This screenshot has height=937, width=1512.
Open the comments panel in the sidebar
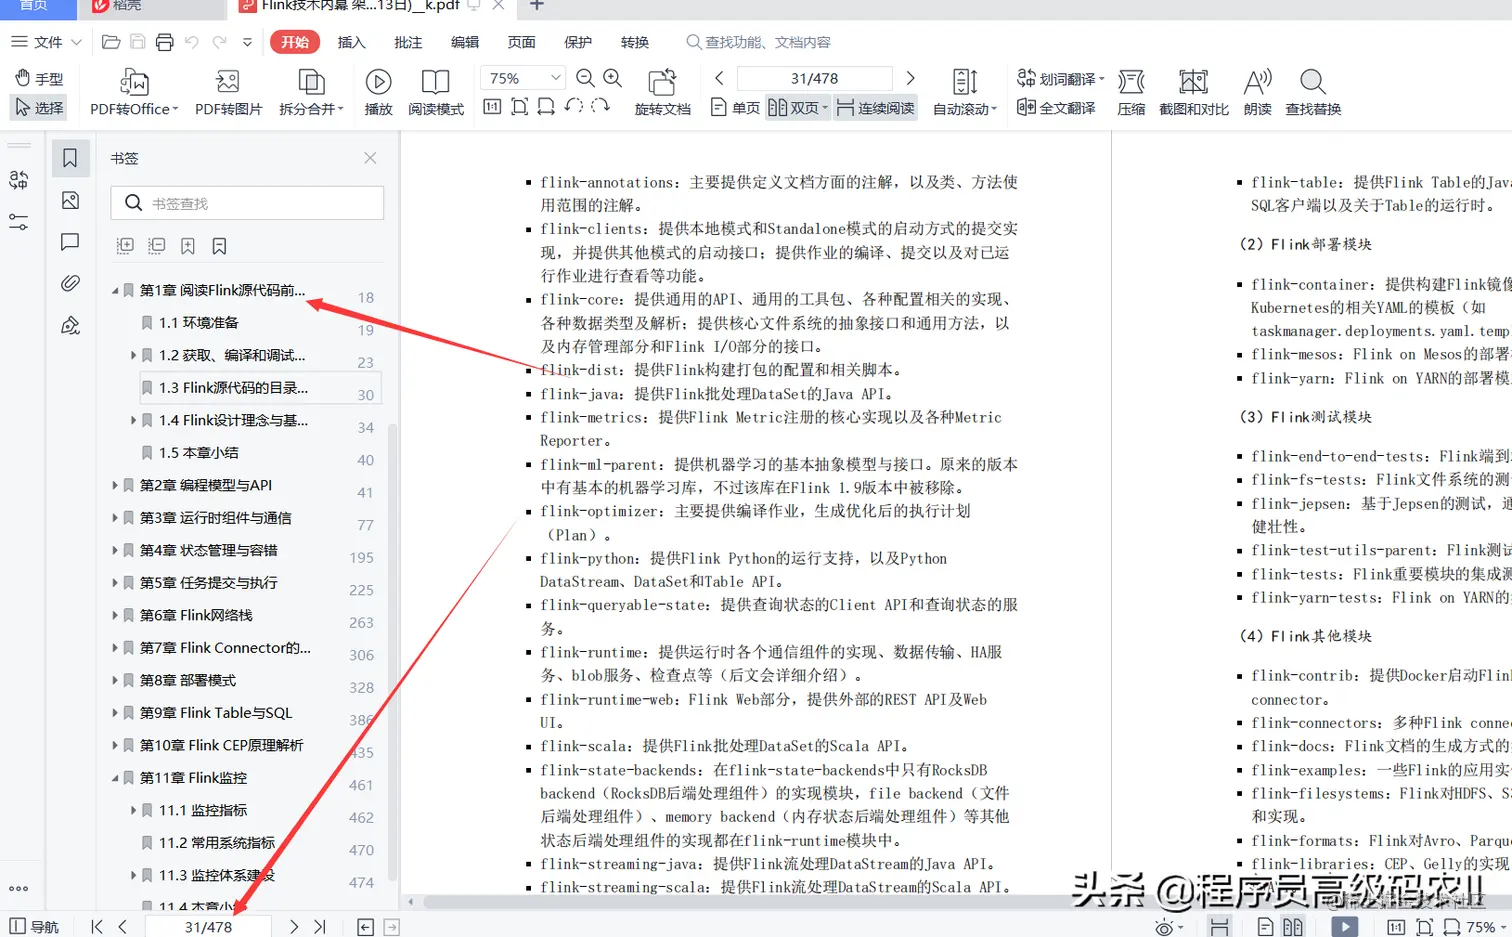[69, 243]
